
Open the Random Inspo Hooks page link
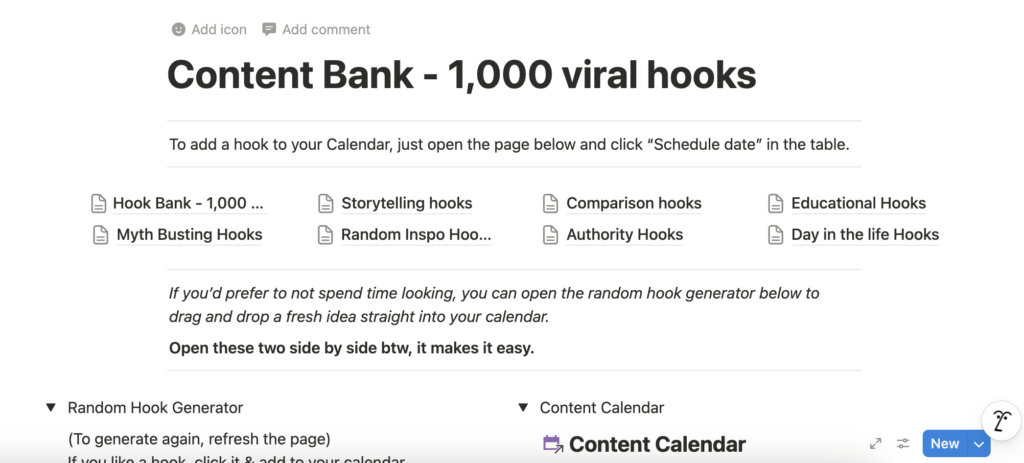point(416,235)
